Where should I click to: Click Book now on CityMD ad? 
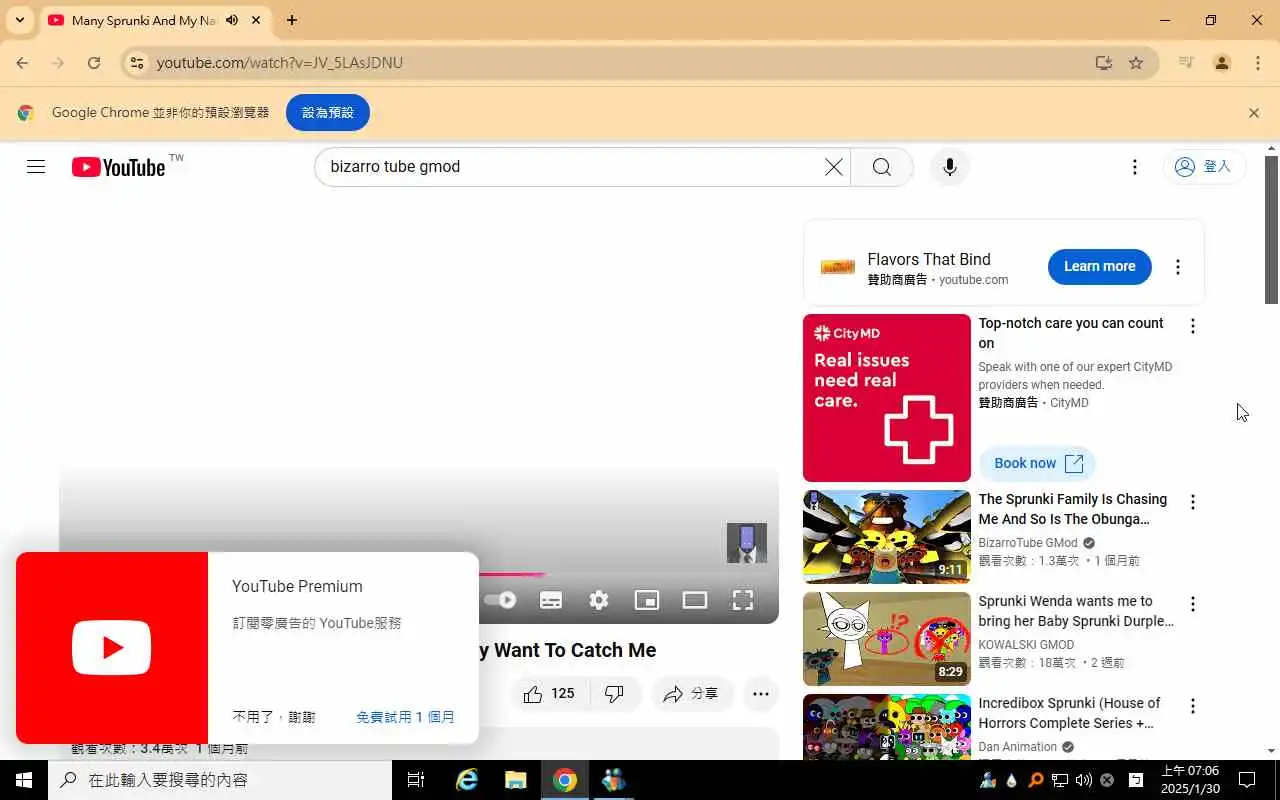1038,463
